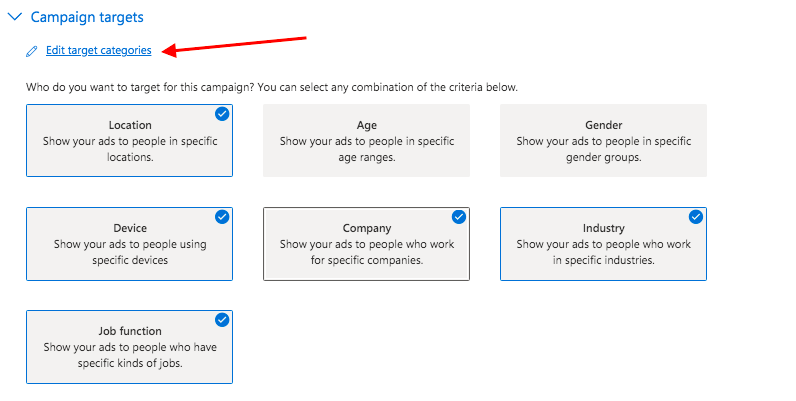
Task: Toggle the Industry targeting card
Action: click(604, 244)
